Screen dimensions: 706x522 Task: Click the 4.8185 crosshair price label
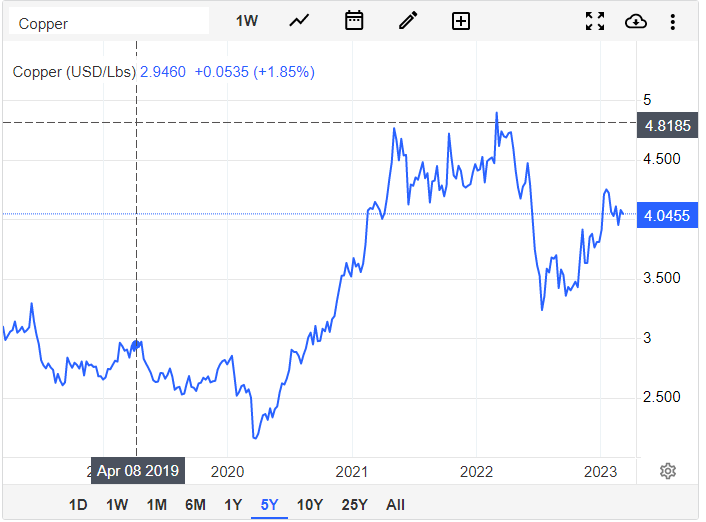tap(667, 126)
